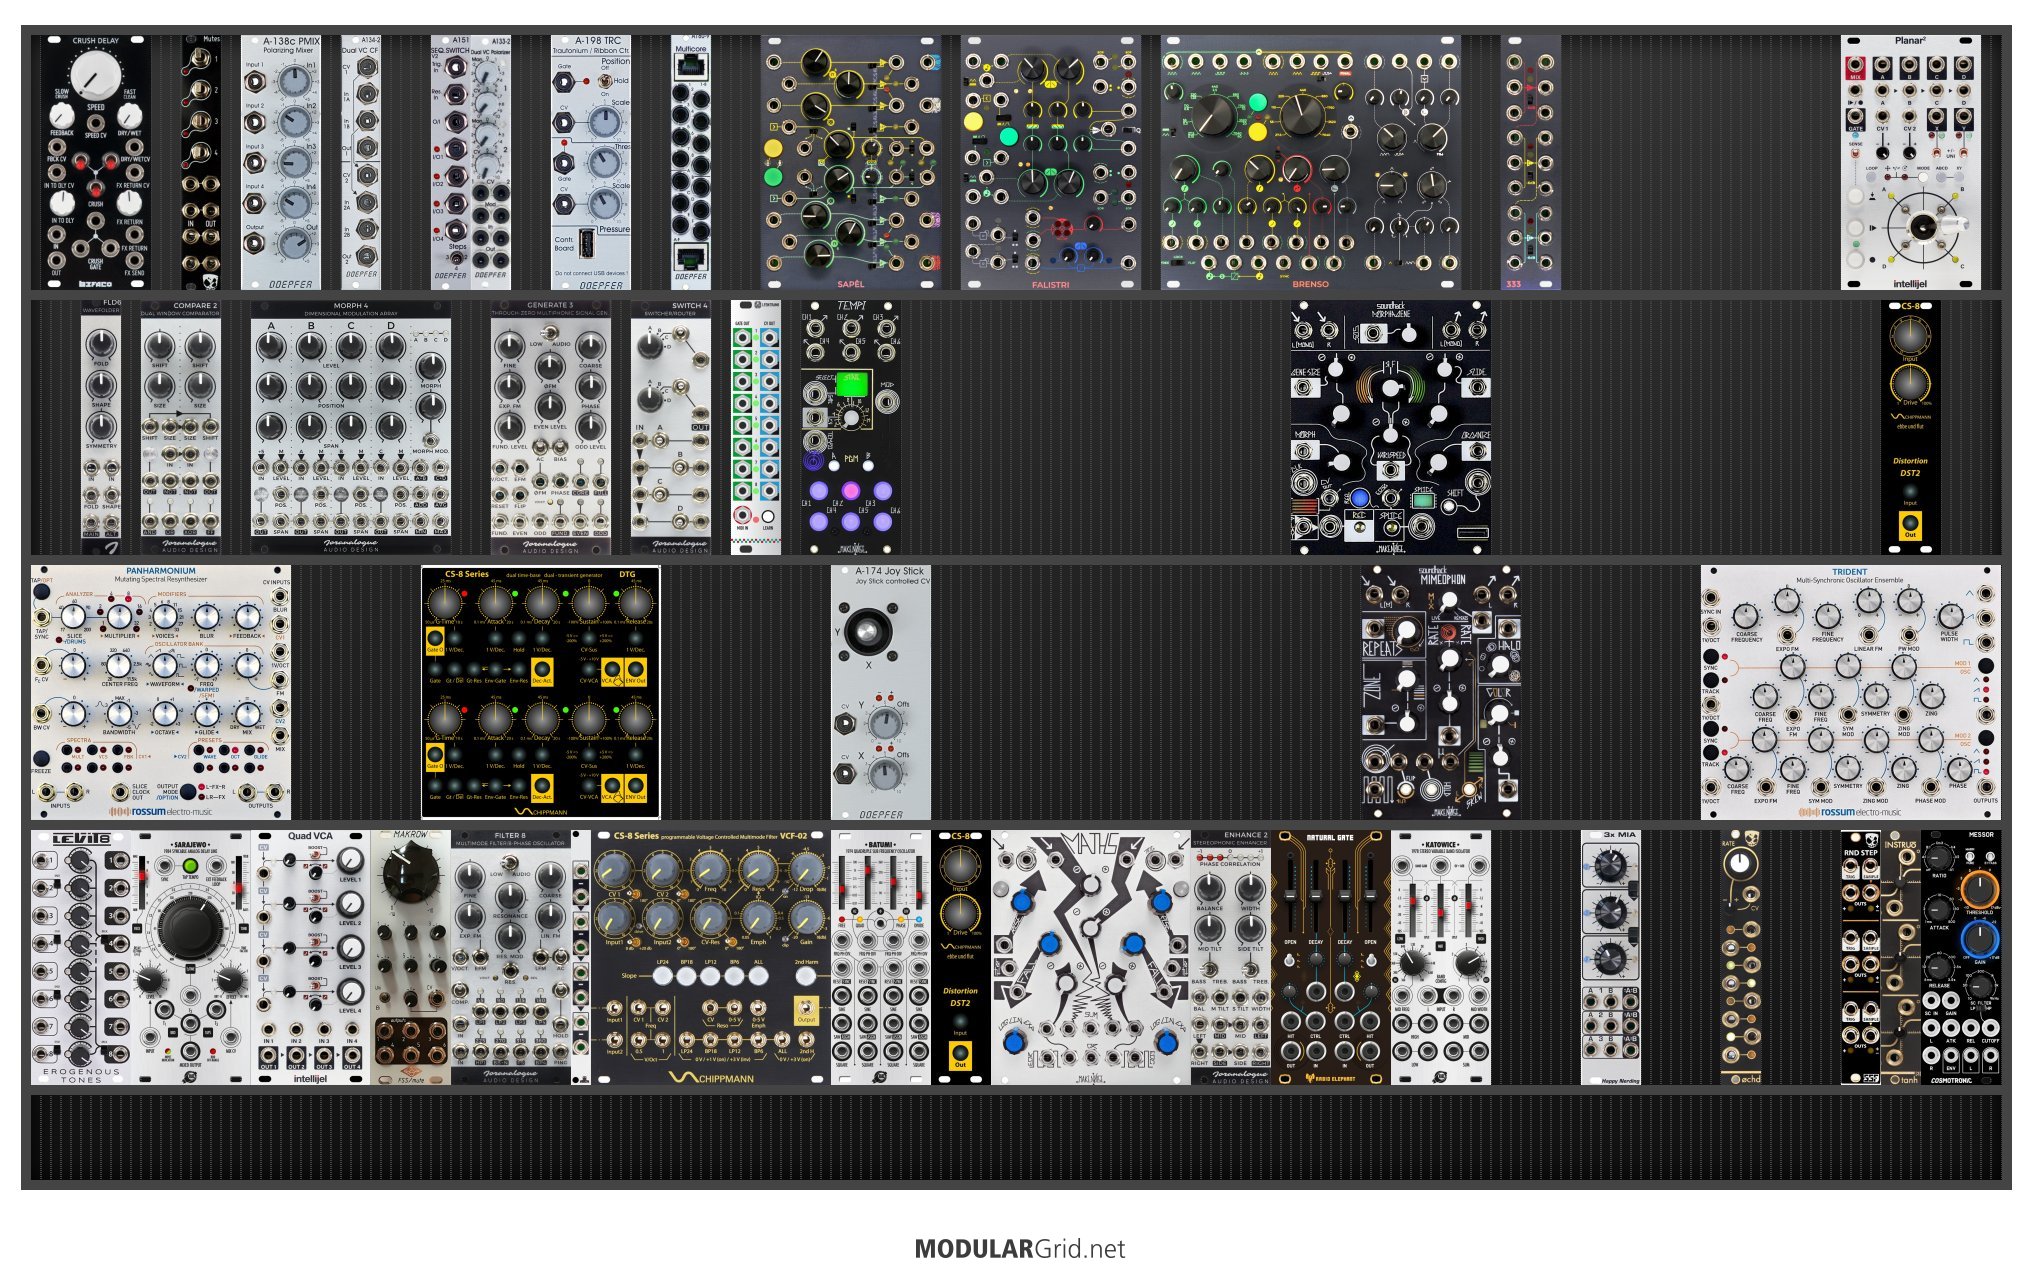Click the LP24 slope button on VCF-02
This screenshot has width=2042, height=1270.
[663, 975]
